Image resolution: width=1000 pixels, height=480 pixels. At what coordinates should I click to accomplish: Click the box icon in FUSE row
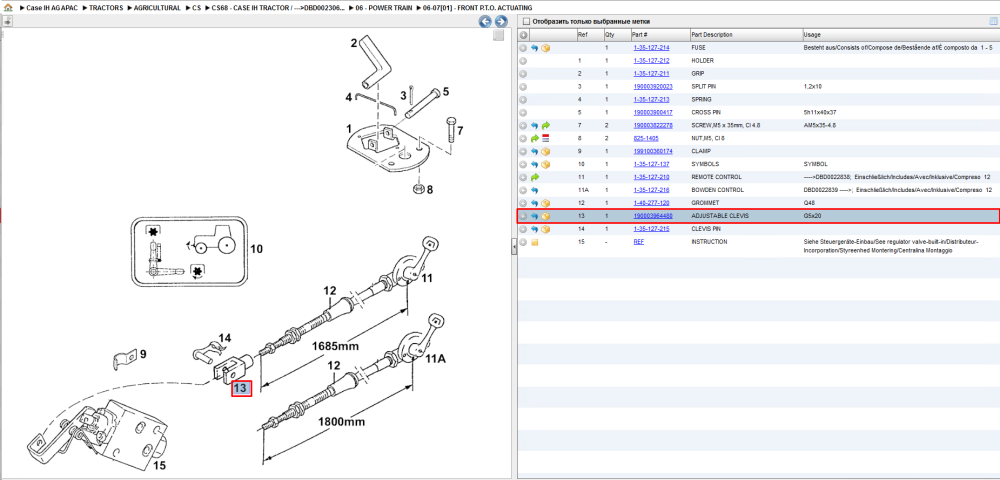(x=546, y=48)
